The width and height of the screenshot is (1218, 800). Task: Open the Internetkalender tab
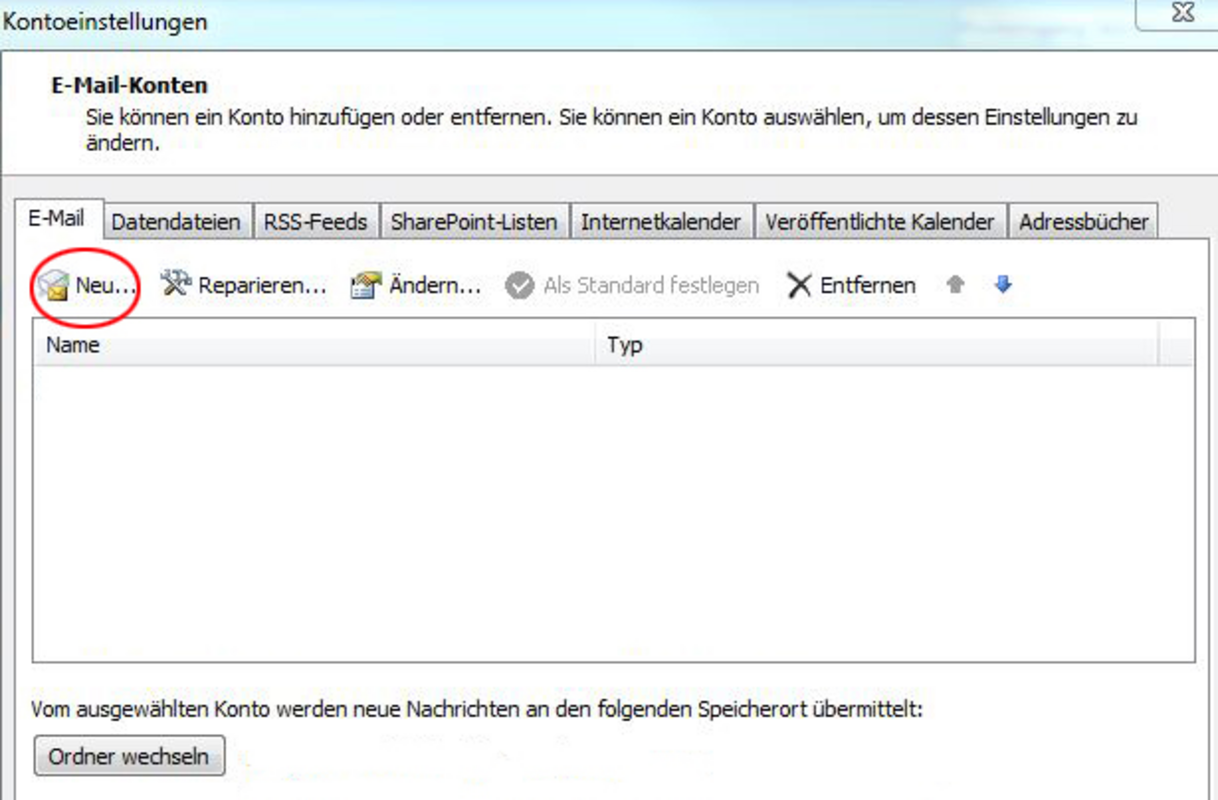(x=661, y=222)
